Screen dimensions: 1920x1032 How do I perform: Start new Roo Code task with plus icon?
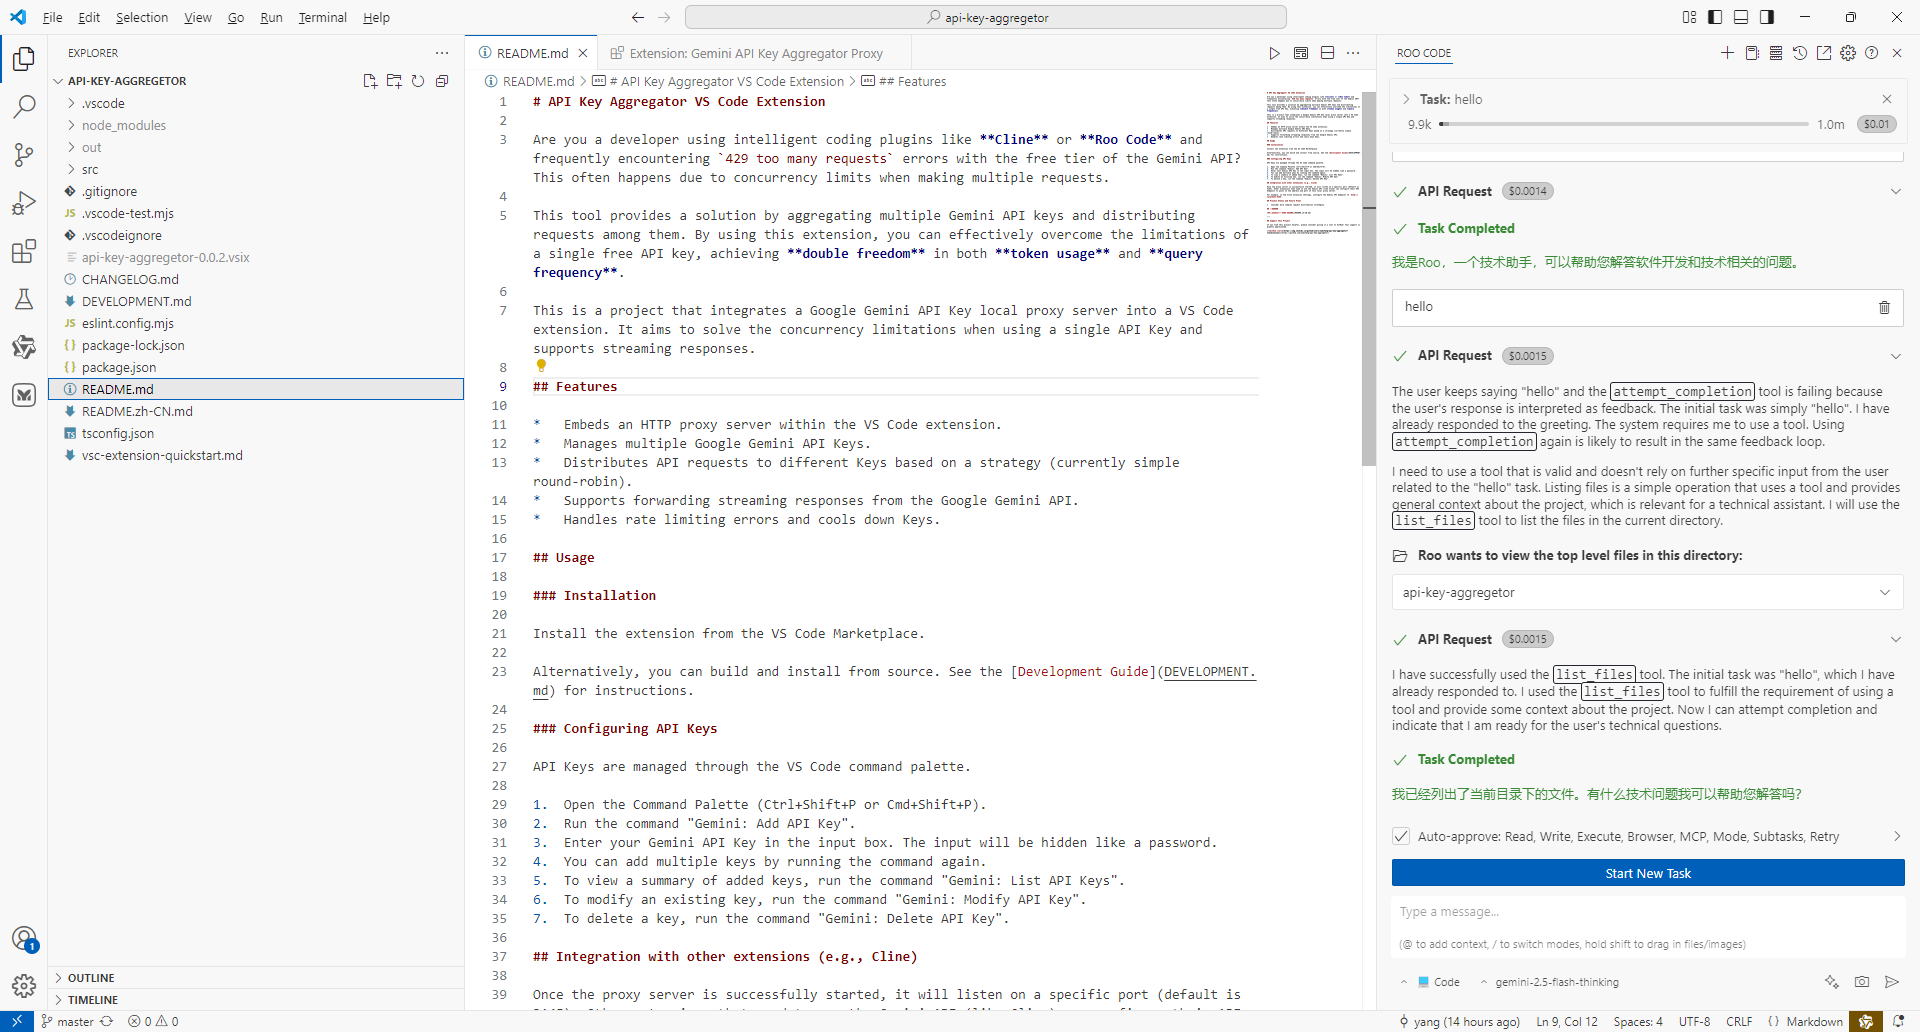pos(1727,53)
